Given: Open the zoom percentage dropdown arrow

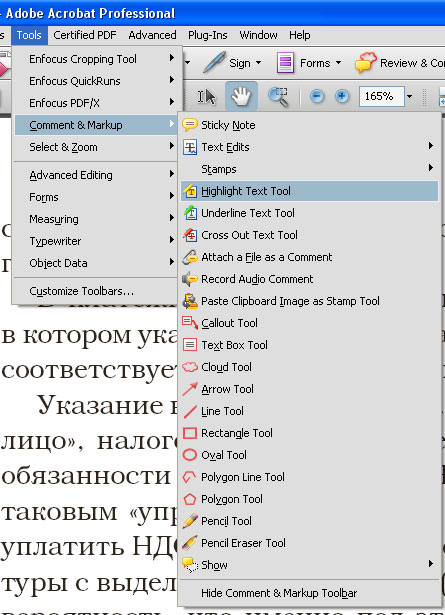Looking at the screenshot, I should click(410, 96).
